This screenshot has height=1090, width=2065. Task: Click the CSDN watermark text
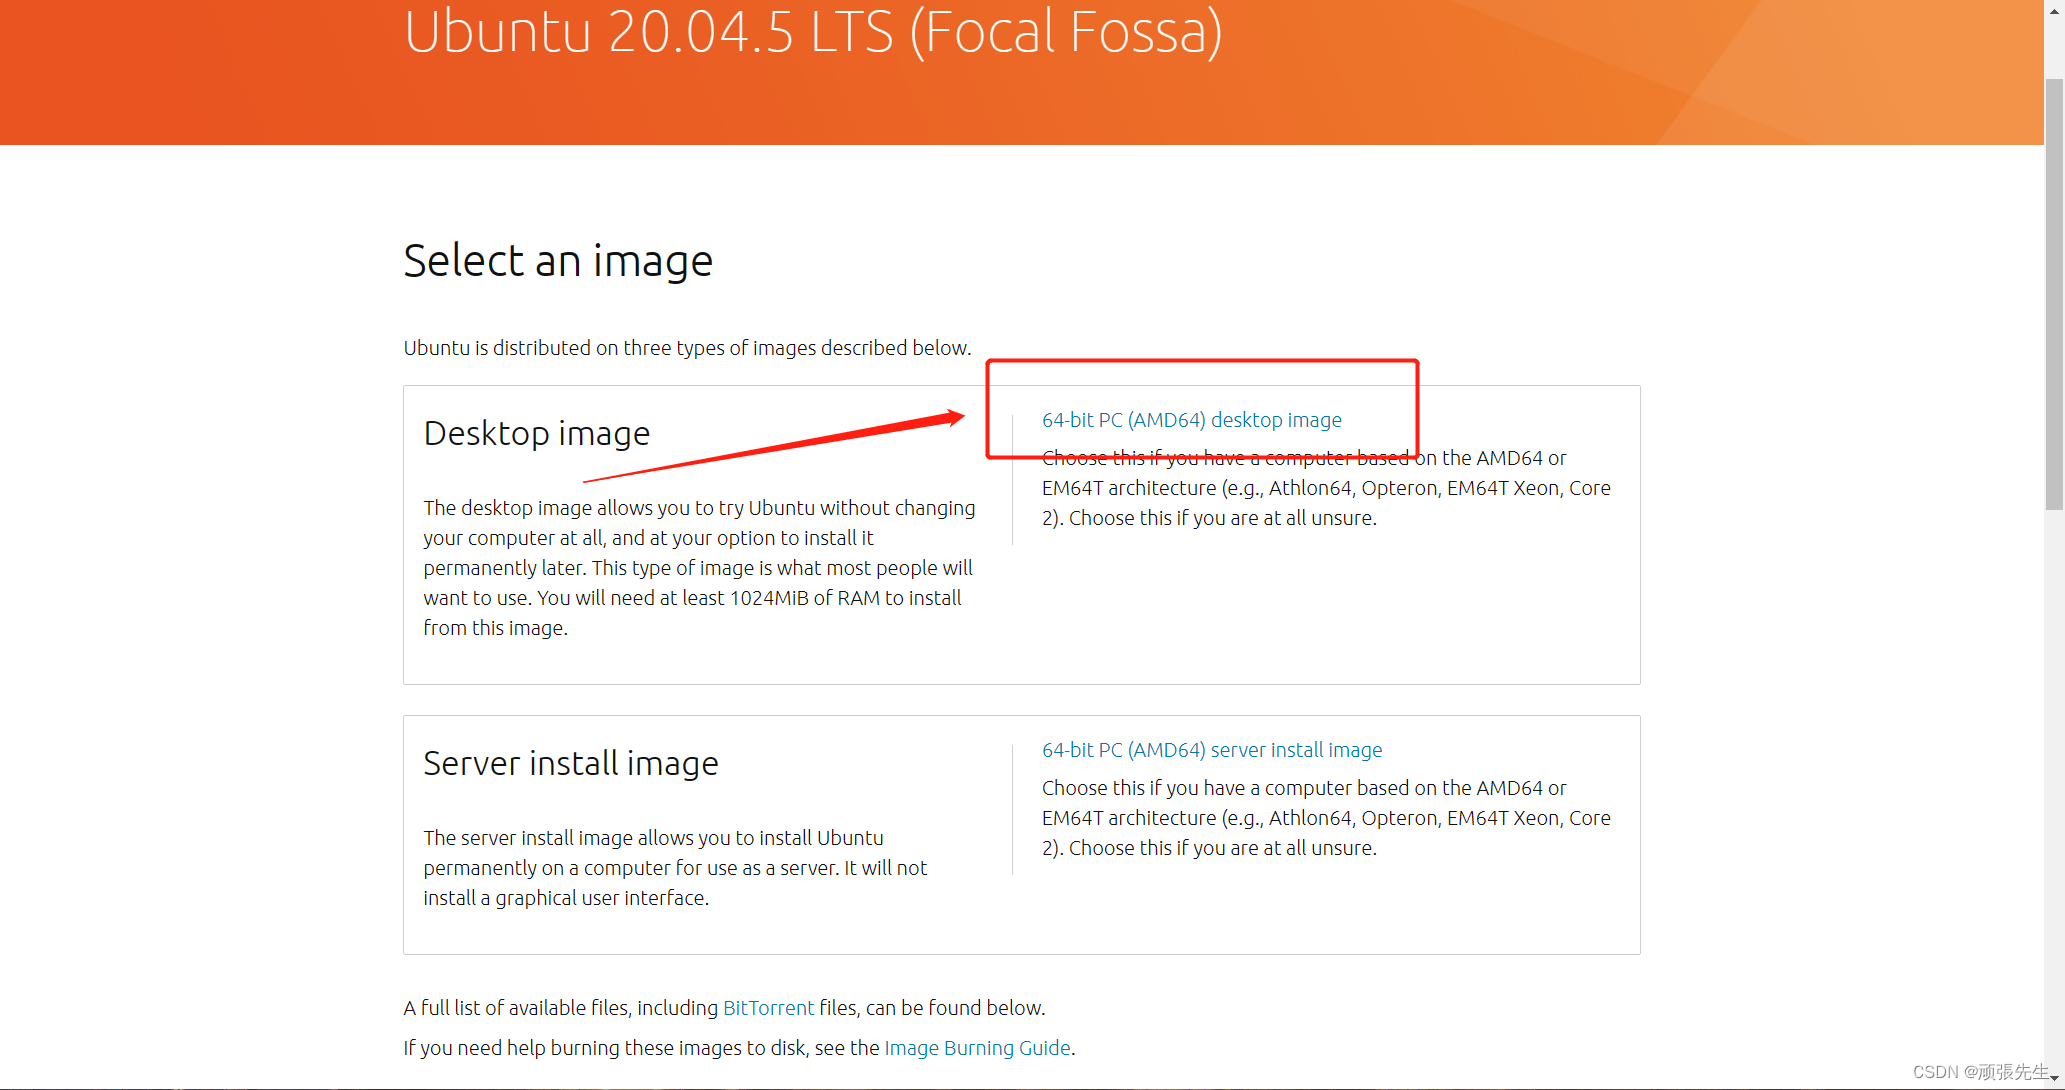tap(1980, 1072)
